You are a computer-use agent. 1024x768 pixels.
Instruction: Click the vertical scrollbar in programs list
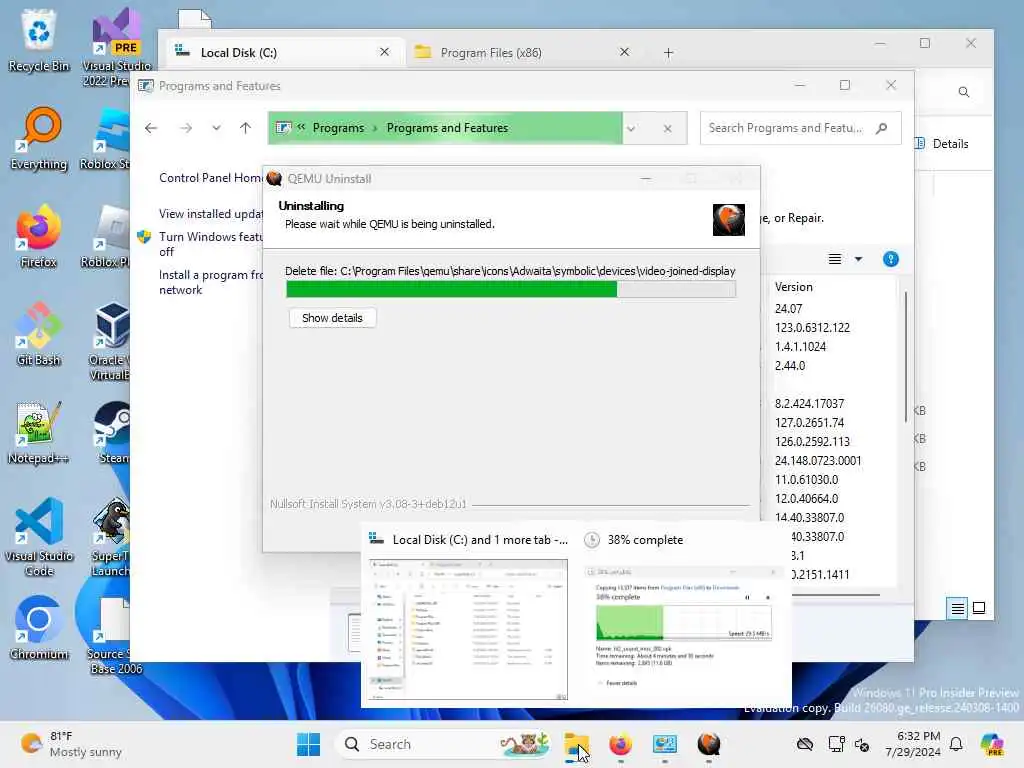[x=905, y=357]
